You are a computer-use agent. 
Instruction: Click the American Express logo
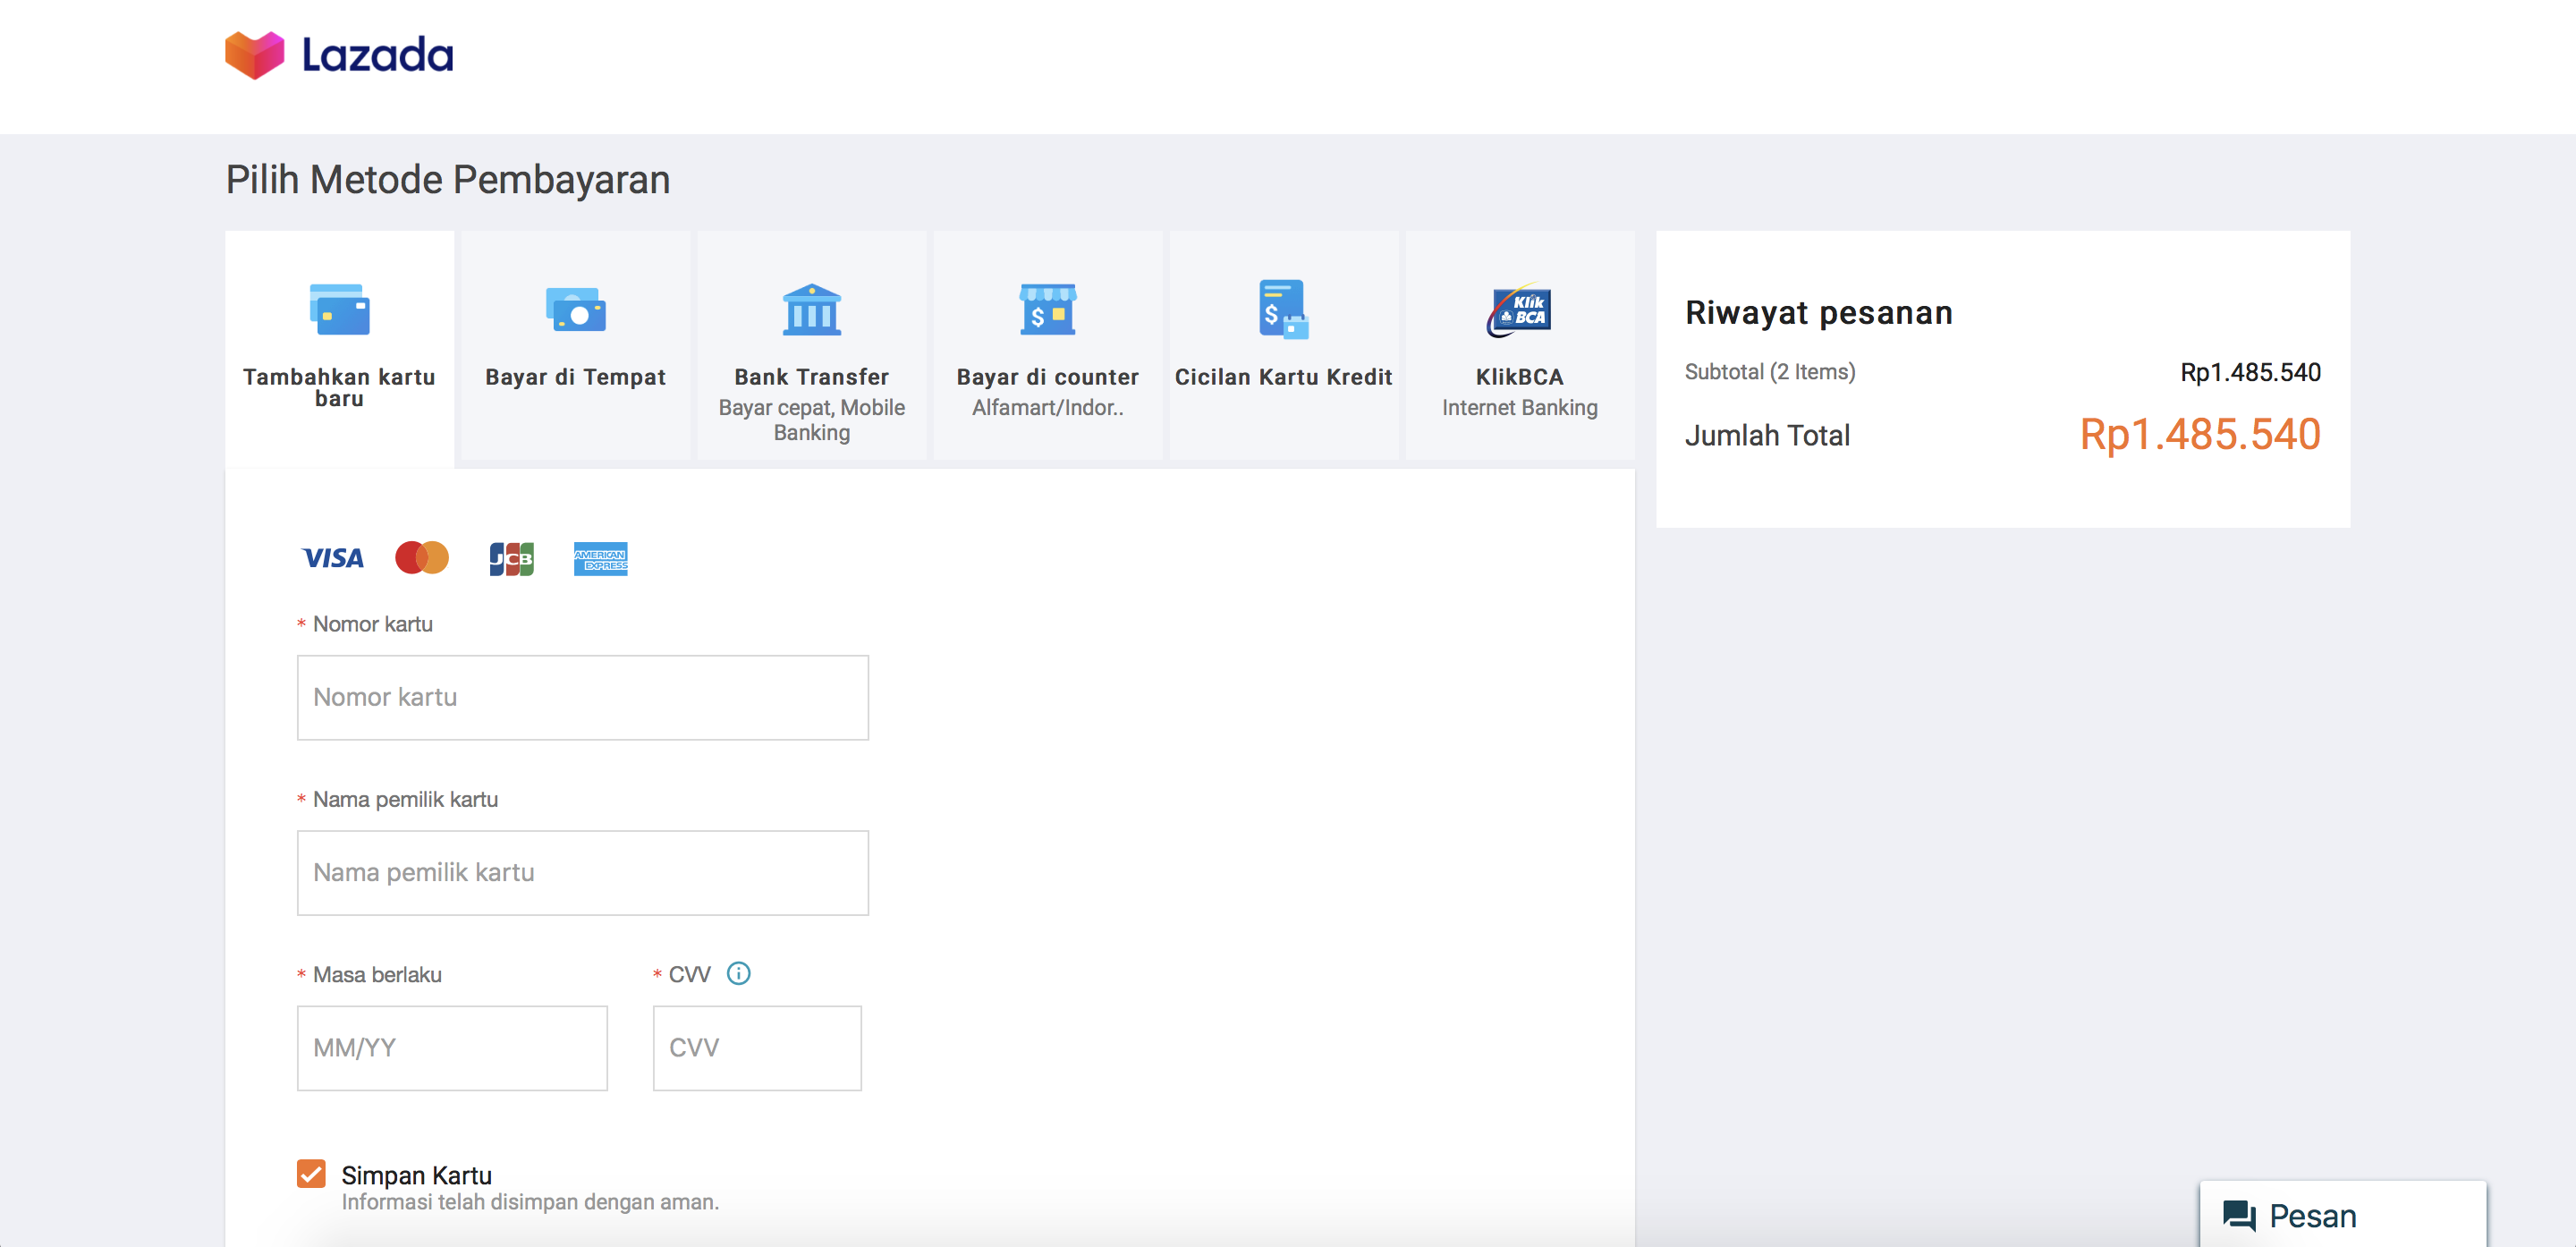pyautogui.click(x=600, y=559)
